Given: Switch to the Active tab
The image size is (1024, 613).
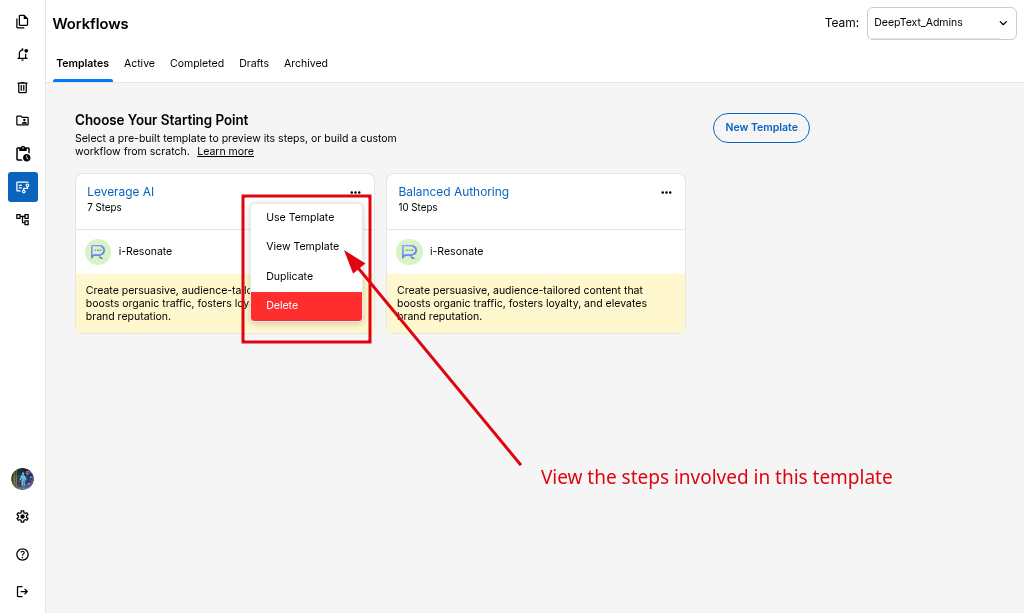Looking at the screenshot, I should (x=139, y=63).
